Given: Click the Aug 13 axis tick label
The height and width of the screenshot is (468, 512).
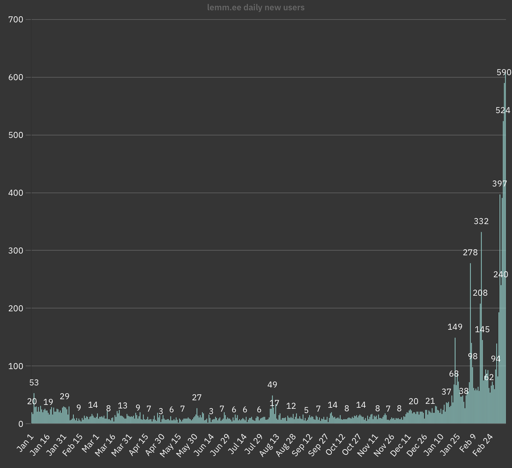Looking at the screenshot, I should (269, 445).
